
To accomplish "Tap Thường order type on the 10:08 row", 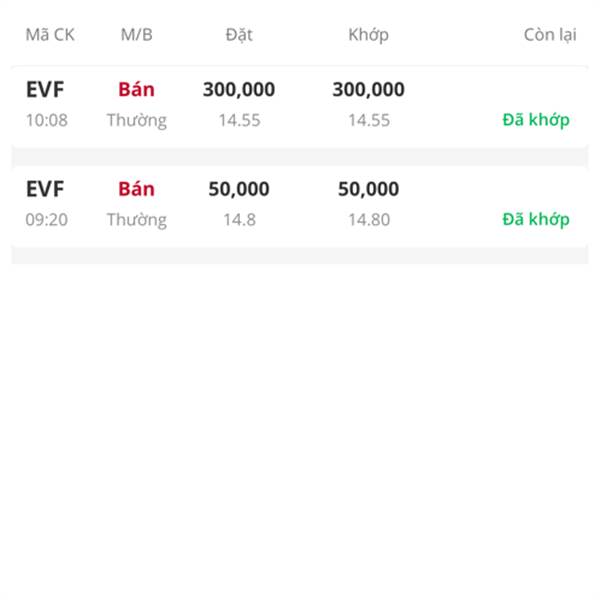I will pyautogui.click(x=137, y=121).
